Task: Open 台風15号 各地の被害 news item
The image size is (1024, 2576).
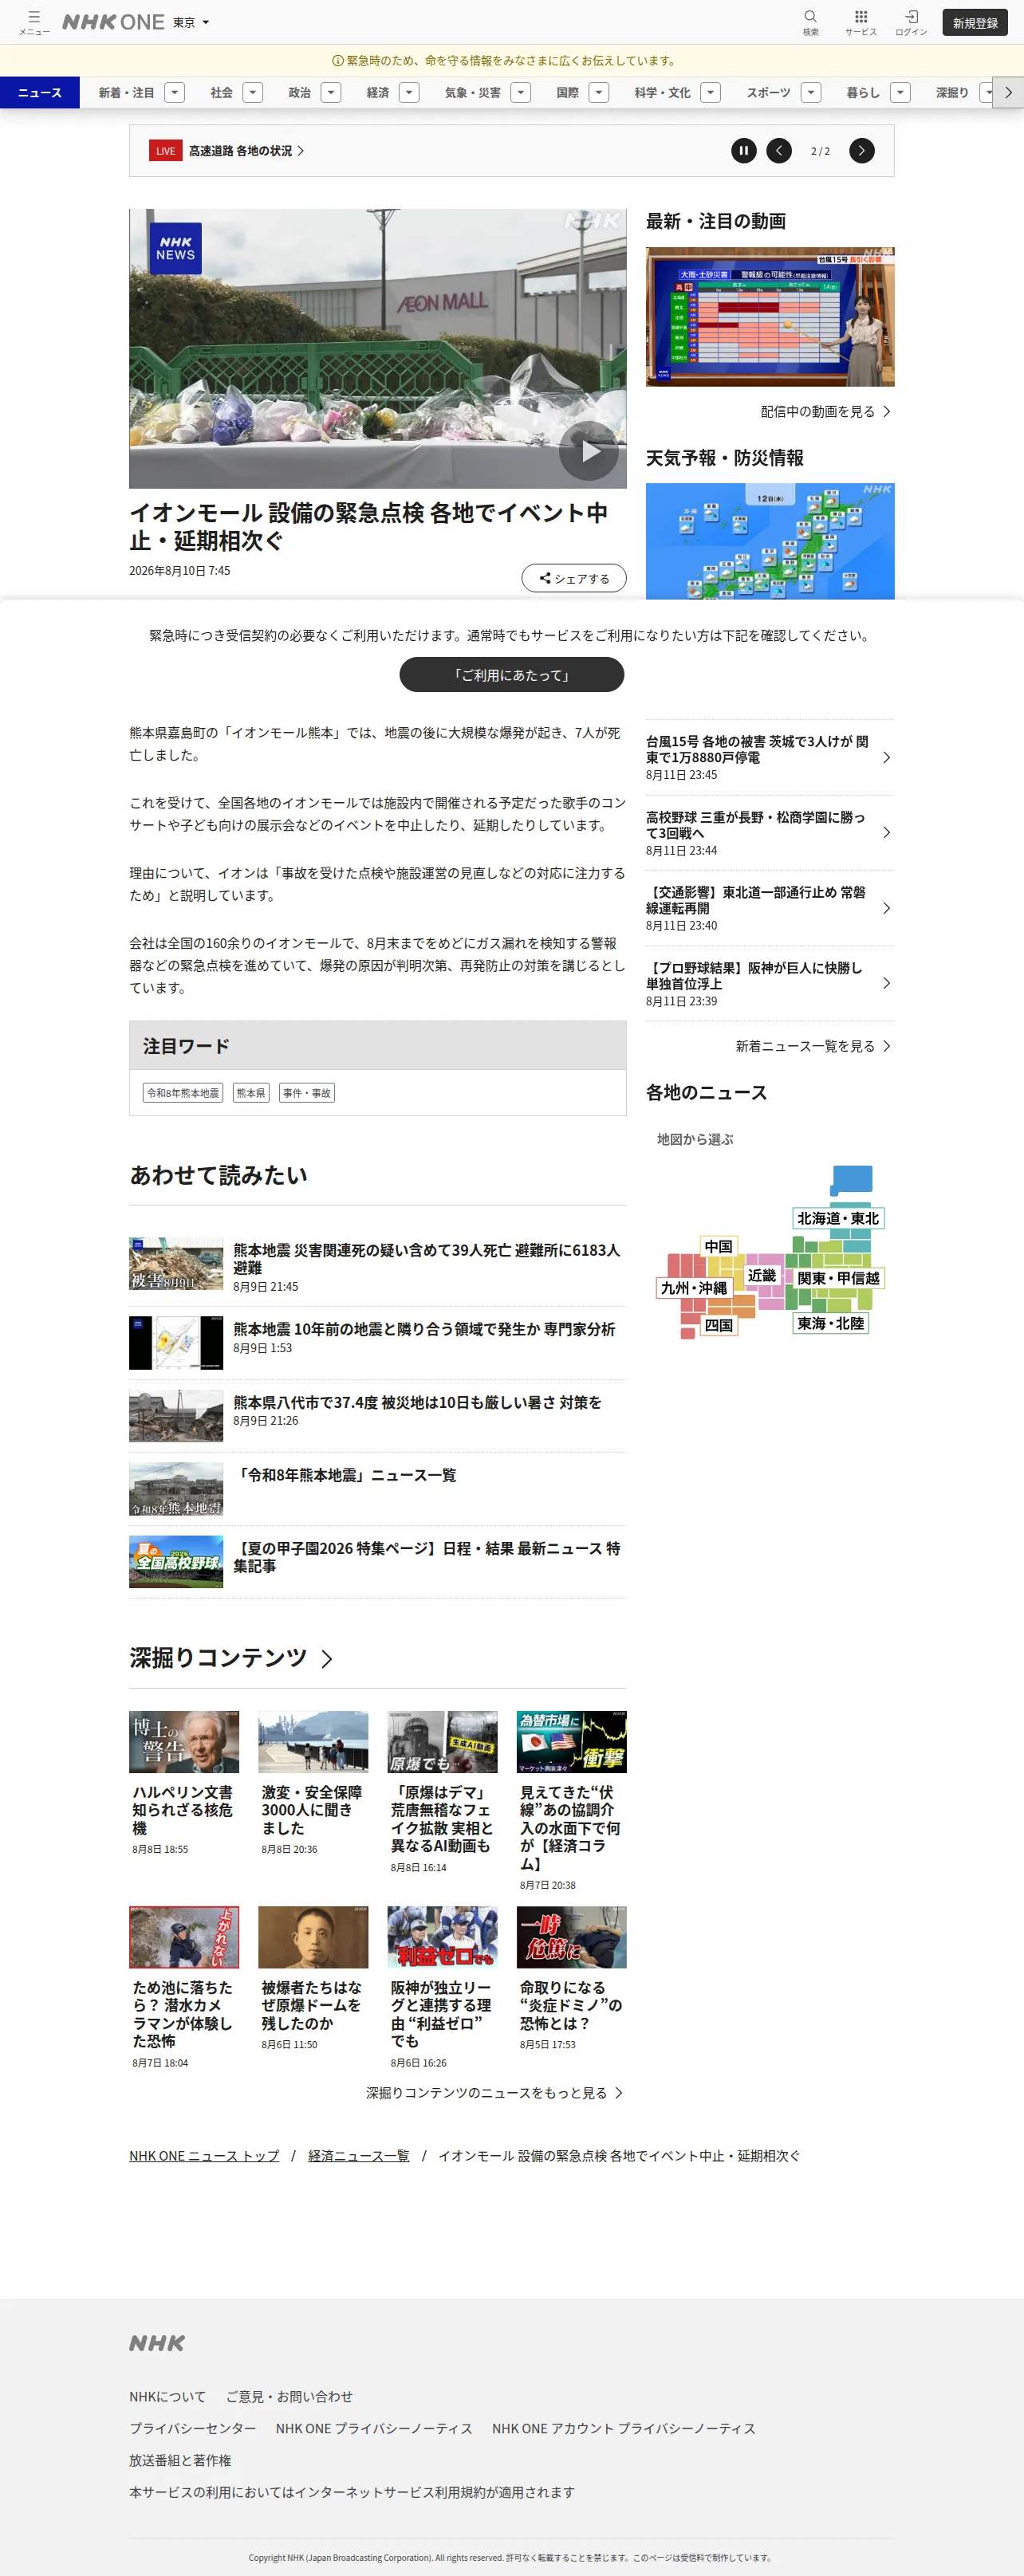Action: (x=770, y=757)
